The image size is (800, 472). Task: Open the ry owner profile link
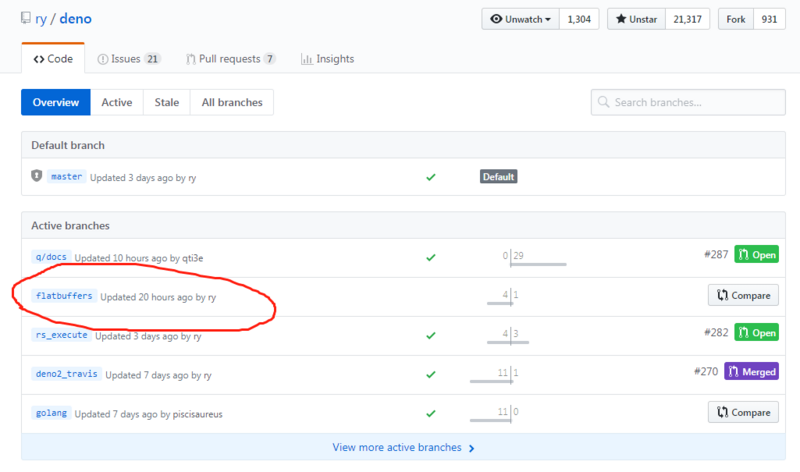click(41, 19)
